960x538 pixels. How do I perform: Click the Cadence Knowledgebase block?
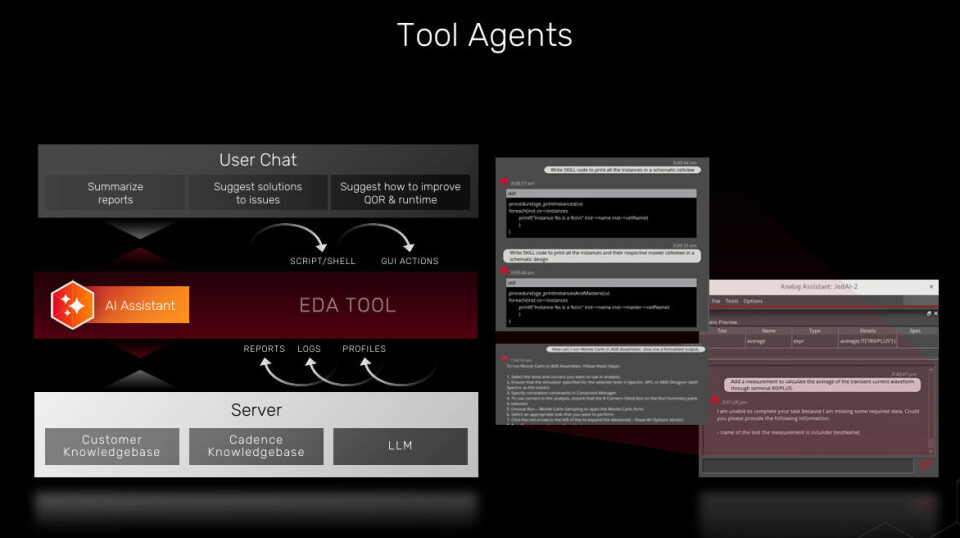click(x=256, y=446)
